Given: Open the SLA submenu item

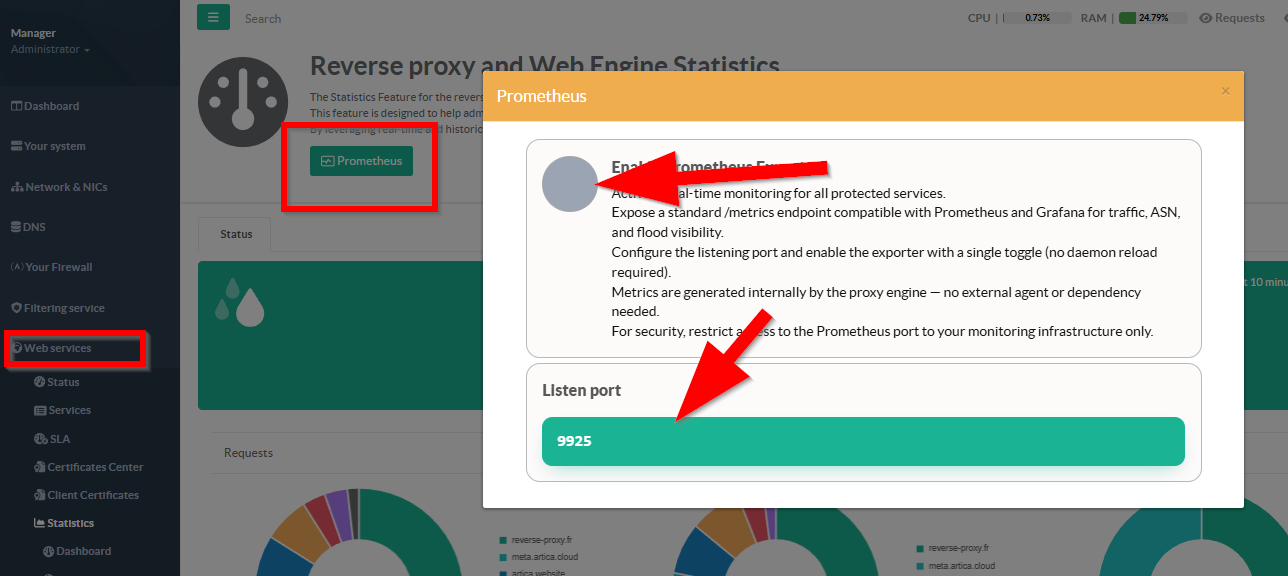Looking at the screenshot, I should click(59, 439).
